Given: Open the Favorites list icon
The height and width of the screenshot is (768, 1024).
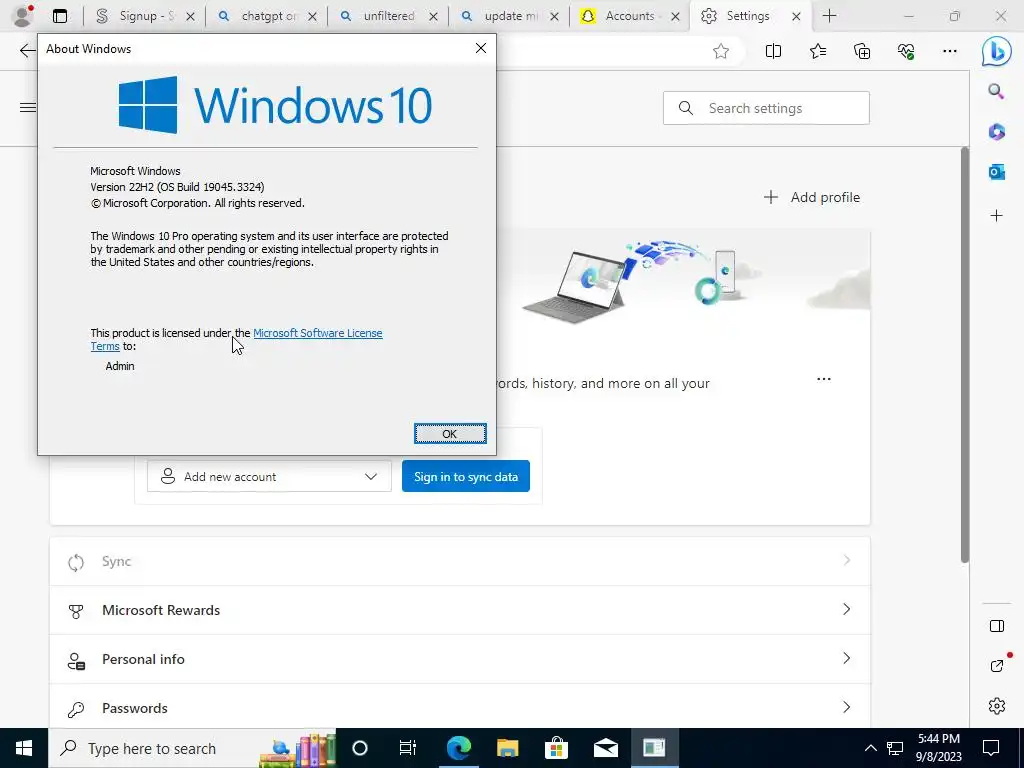Looking at the screenshot, I should pyautogui.click(x=818, y=52).
